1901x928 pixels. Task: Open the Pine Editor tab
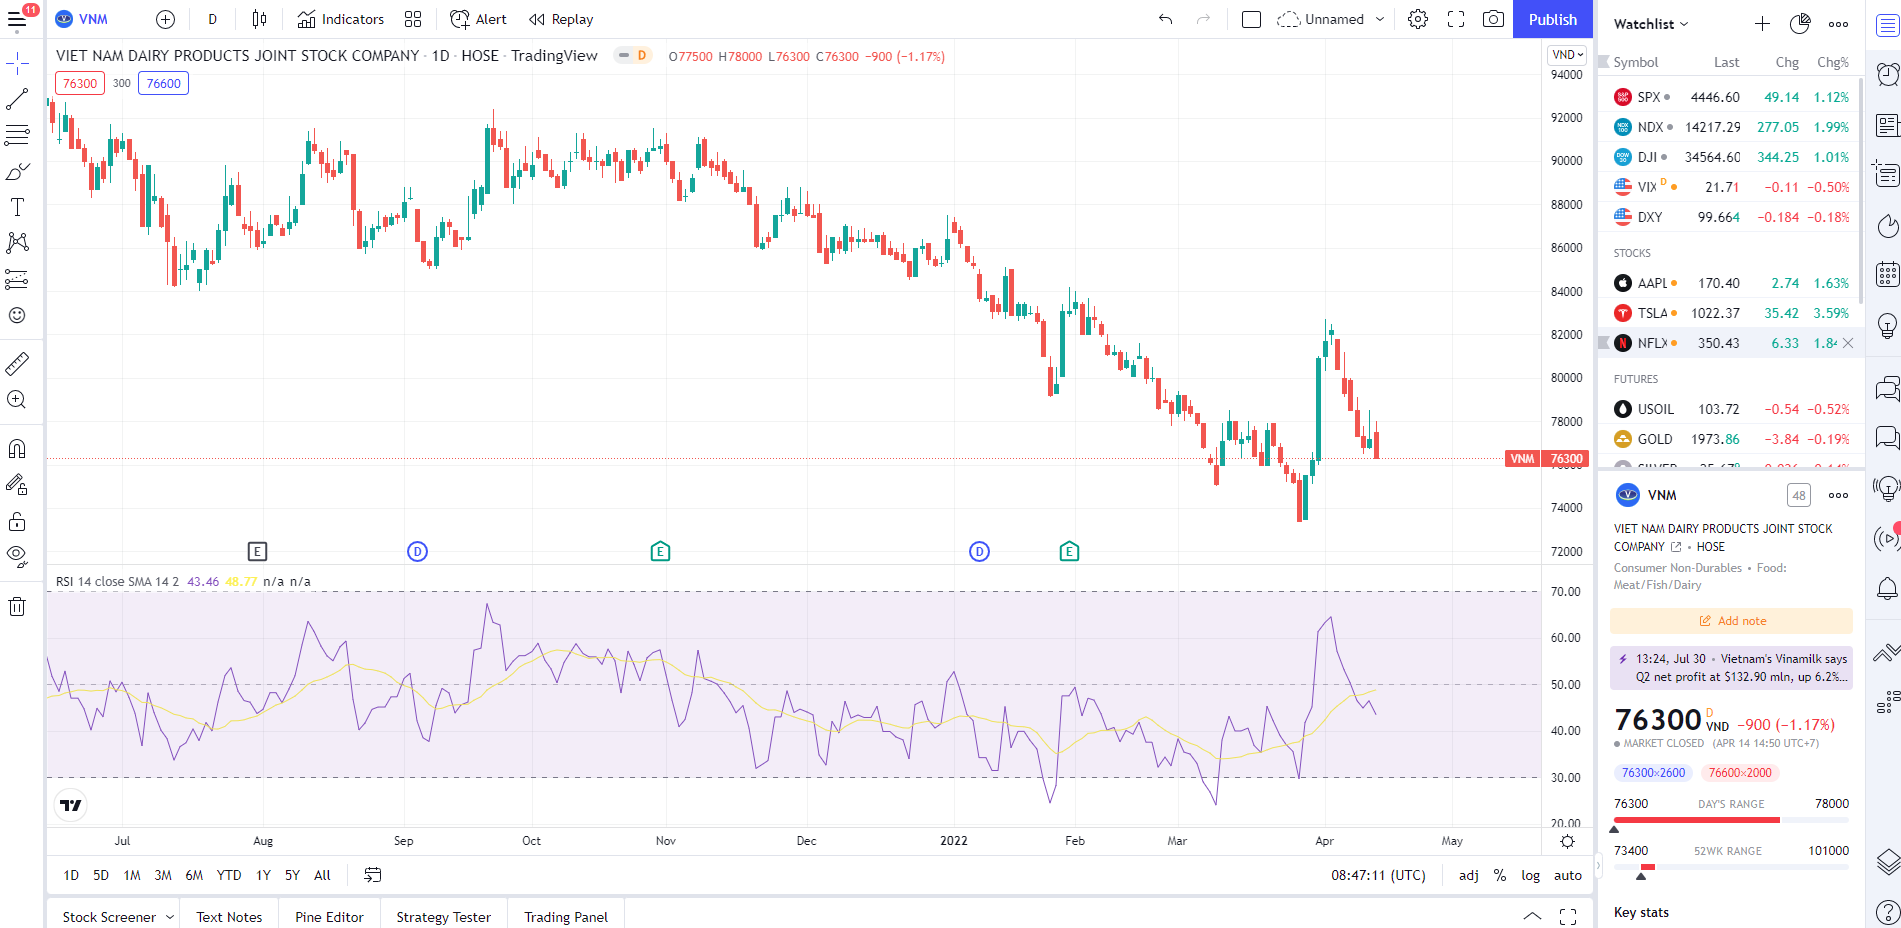[x=329, y=917]
